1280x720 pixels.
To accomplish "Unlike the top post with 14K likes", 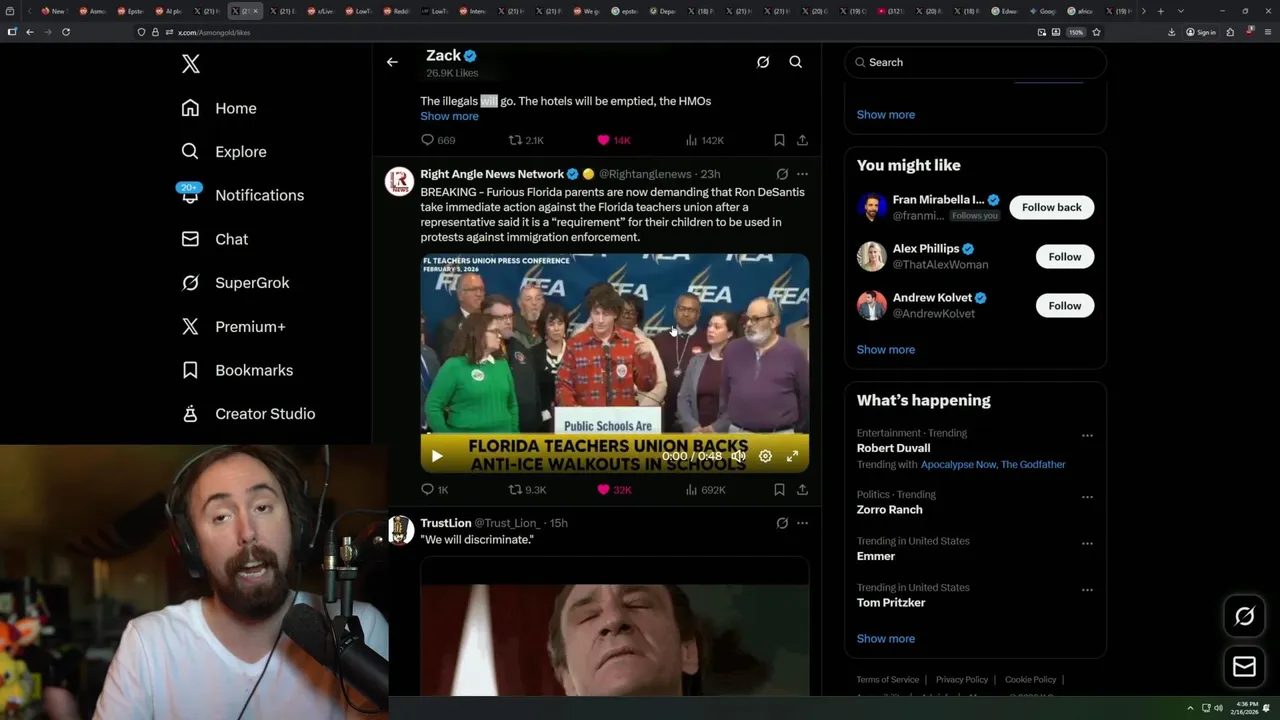I will click(614, 140).
